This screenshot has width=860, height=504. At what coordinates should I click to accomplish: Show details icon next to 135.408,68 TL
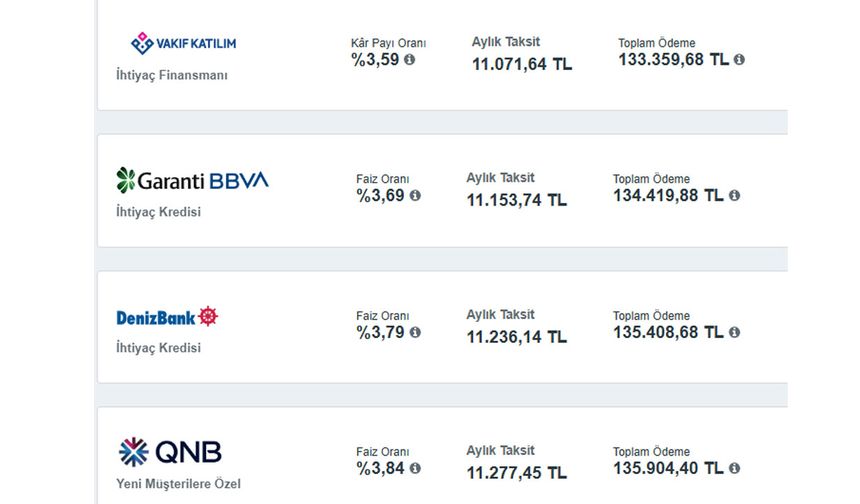734,332
